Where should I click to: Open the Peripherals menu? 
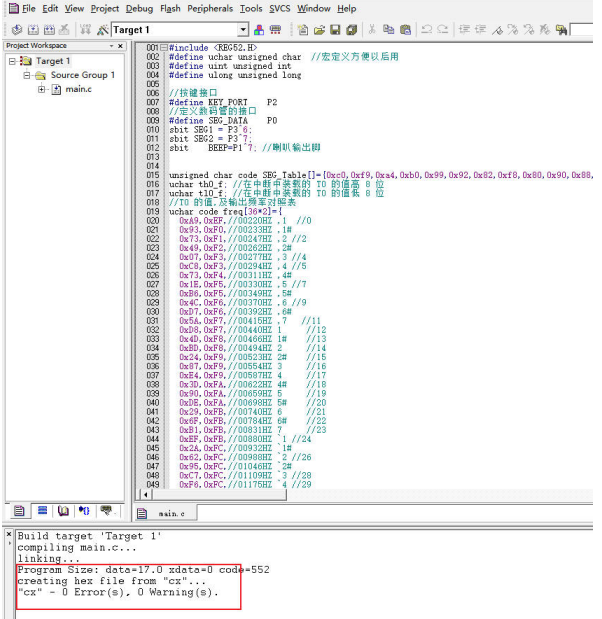point(208,8)
